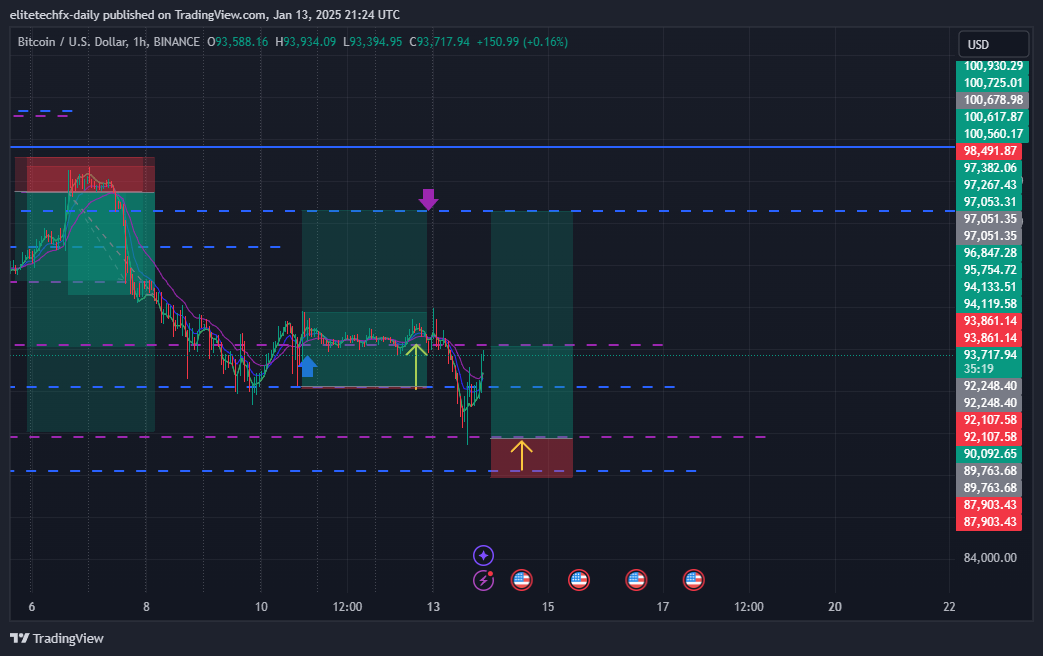Select the purple down arrow drawing
The height and width of the screenshot is (656, 1043).
428,200
